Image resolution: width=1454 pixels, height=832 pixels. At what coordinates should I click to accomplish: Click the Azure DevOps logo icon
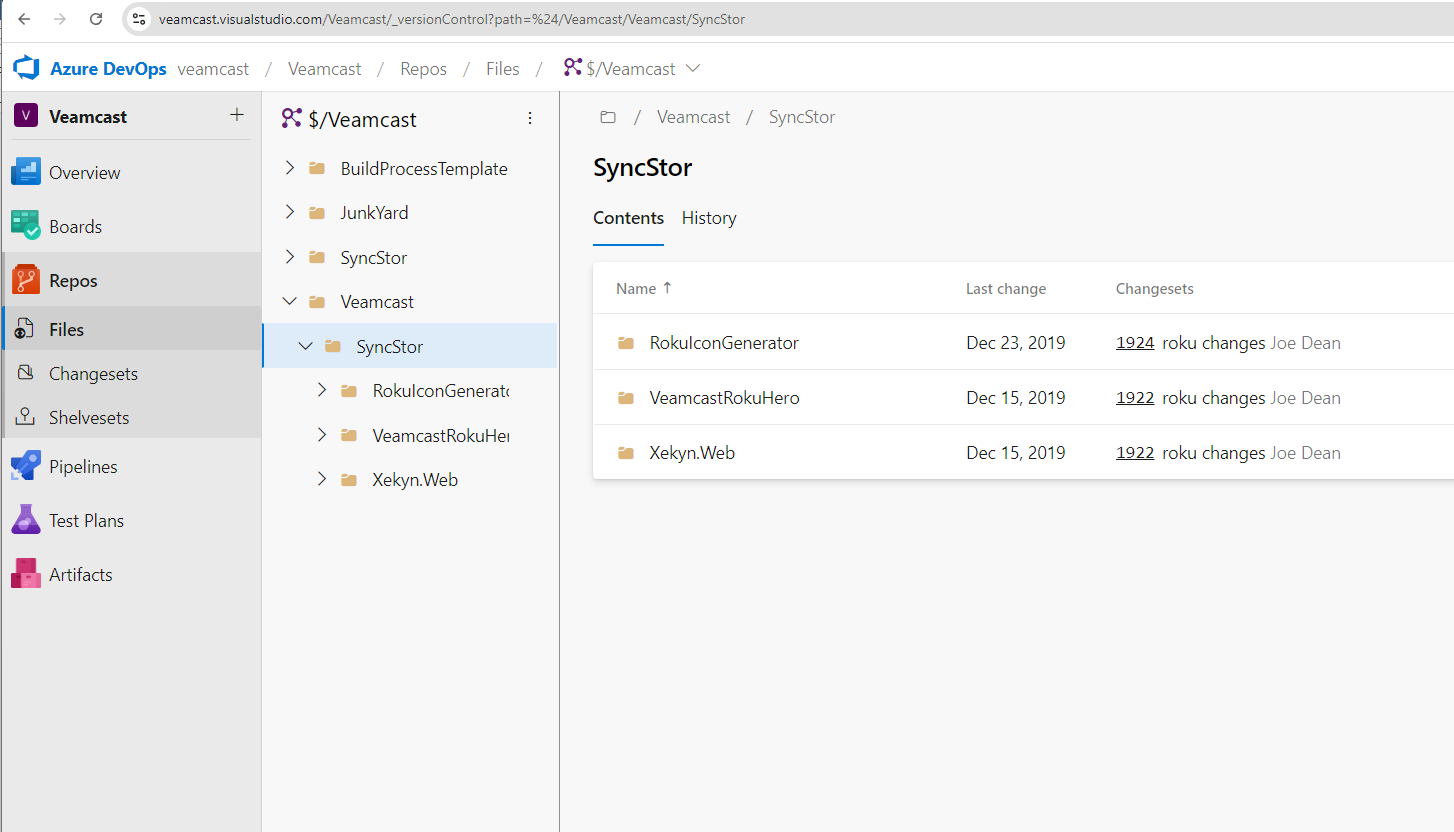click(26, 68)
